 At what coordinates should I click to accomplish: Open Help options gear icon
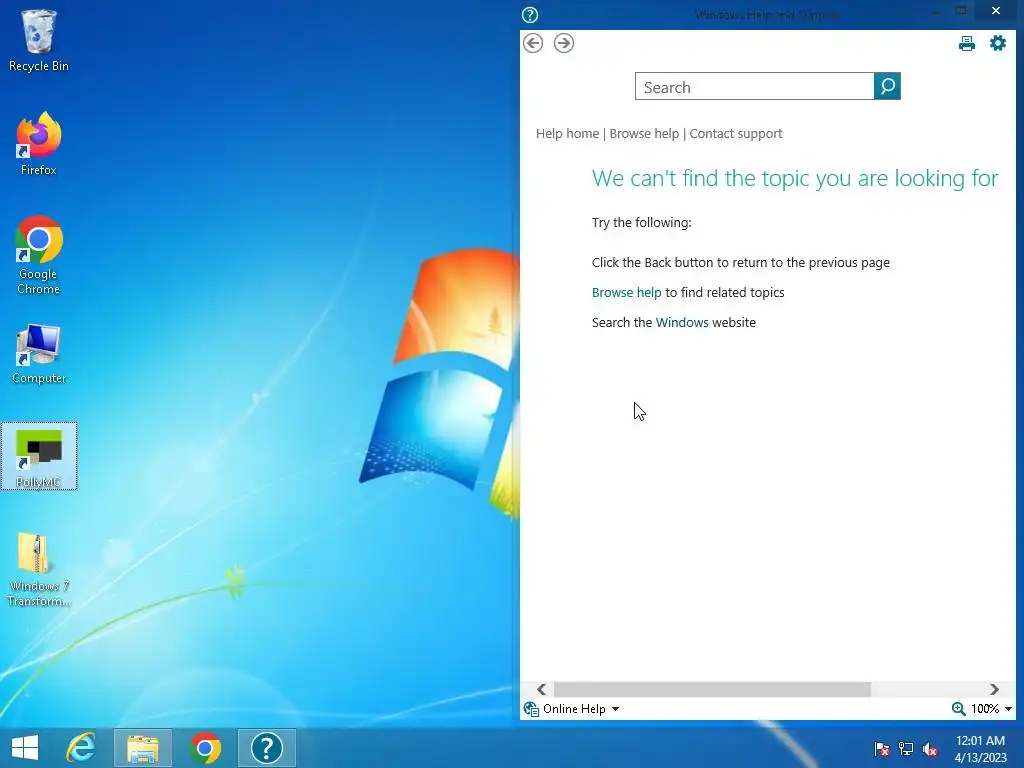(998, 43)
